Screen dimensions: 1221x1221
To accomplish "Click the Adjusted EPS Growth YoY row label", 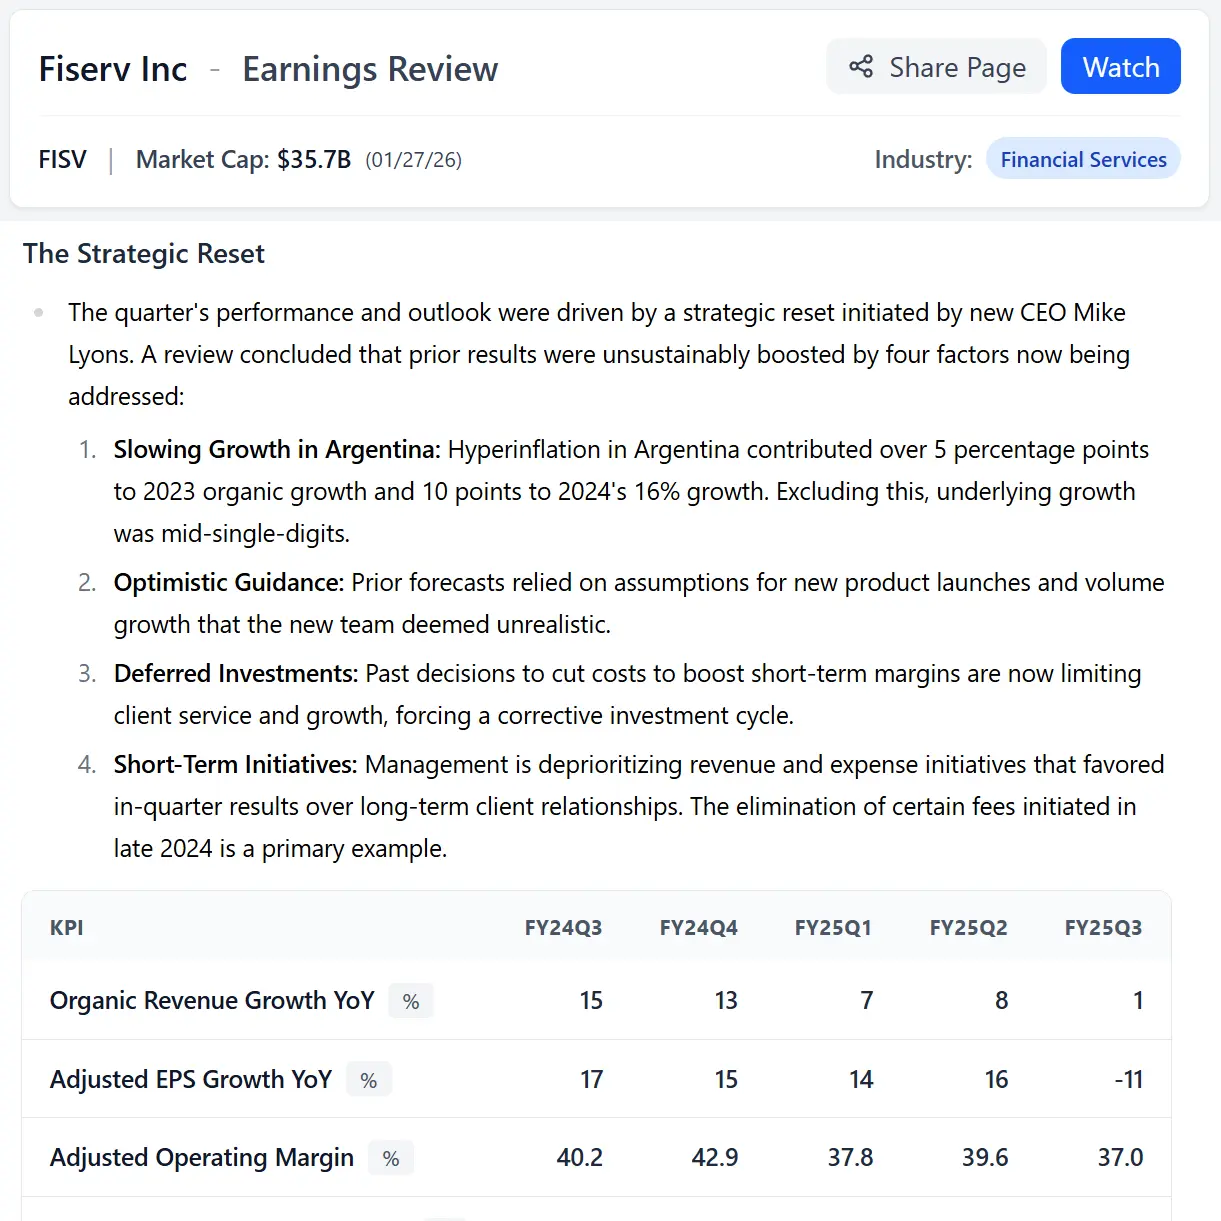I will coord(190,1079).
